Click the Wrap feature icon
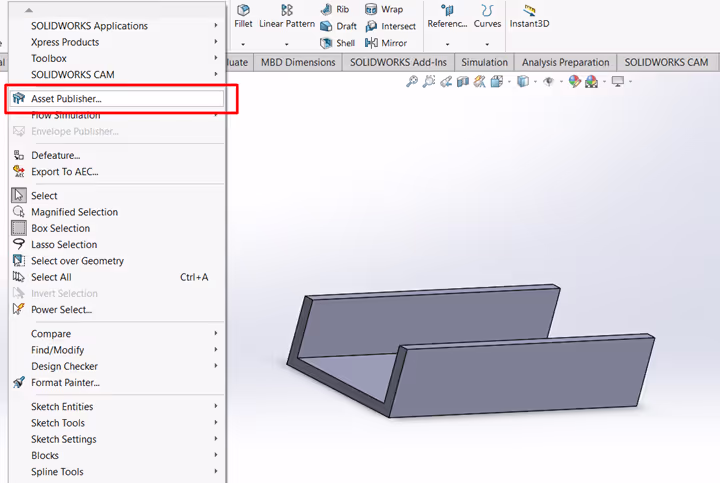Image resolution: width=720 pixels, height=483 pixels. tap(371, 9)
